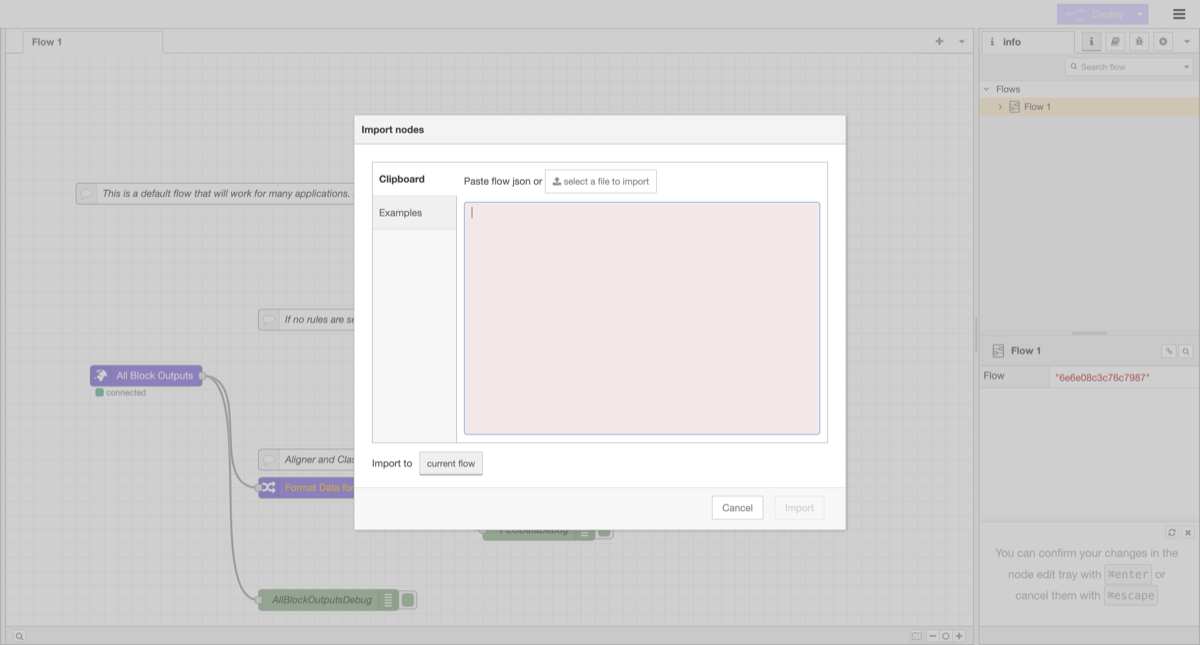Reset the canvas zoom level
This screenshot has width=1200, height=645.
point(945,635)
